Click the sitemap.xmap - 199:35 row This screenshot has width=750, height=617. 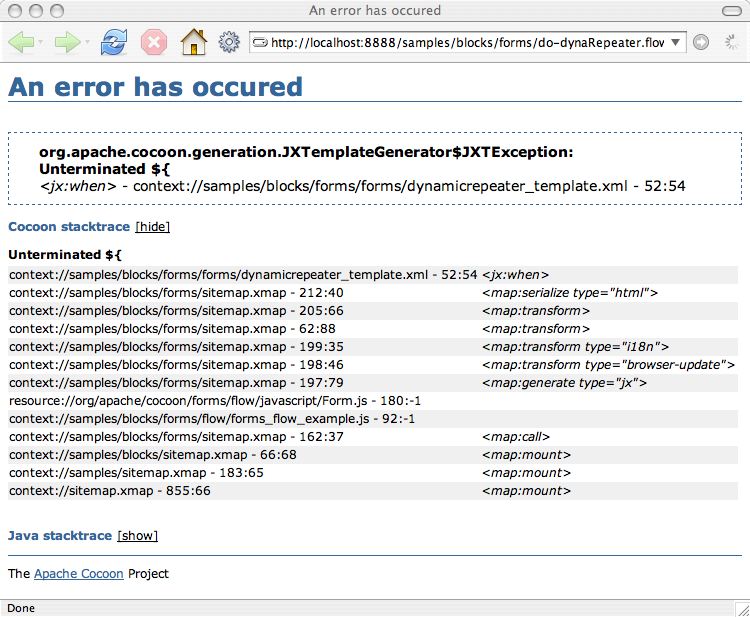click(x=373, y=347)
